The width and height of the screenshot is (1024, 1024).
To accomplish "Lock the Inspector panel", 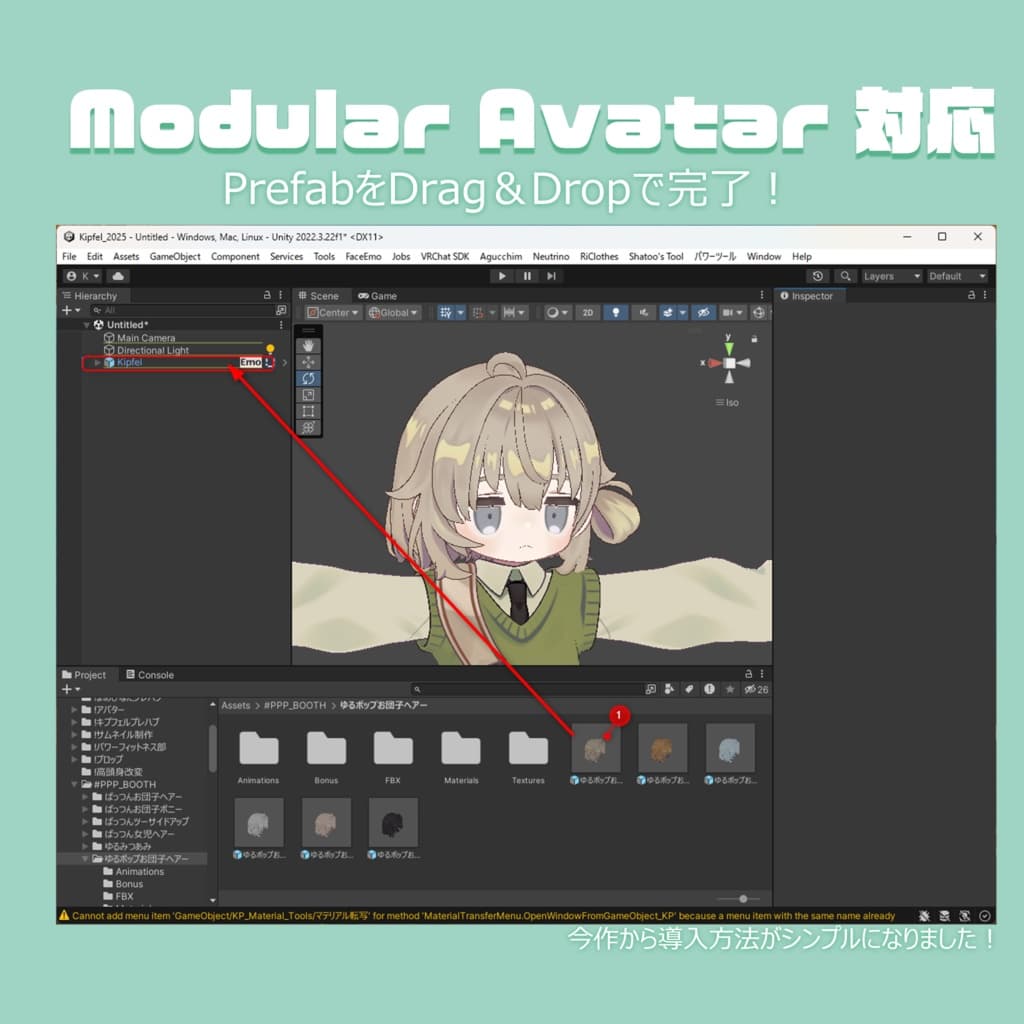I will [972, 295].
